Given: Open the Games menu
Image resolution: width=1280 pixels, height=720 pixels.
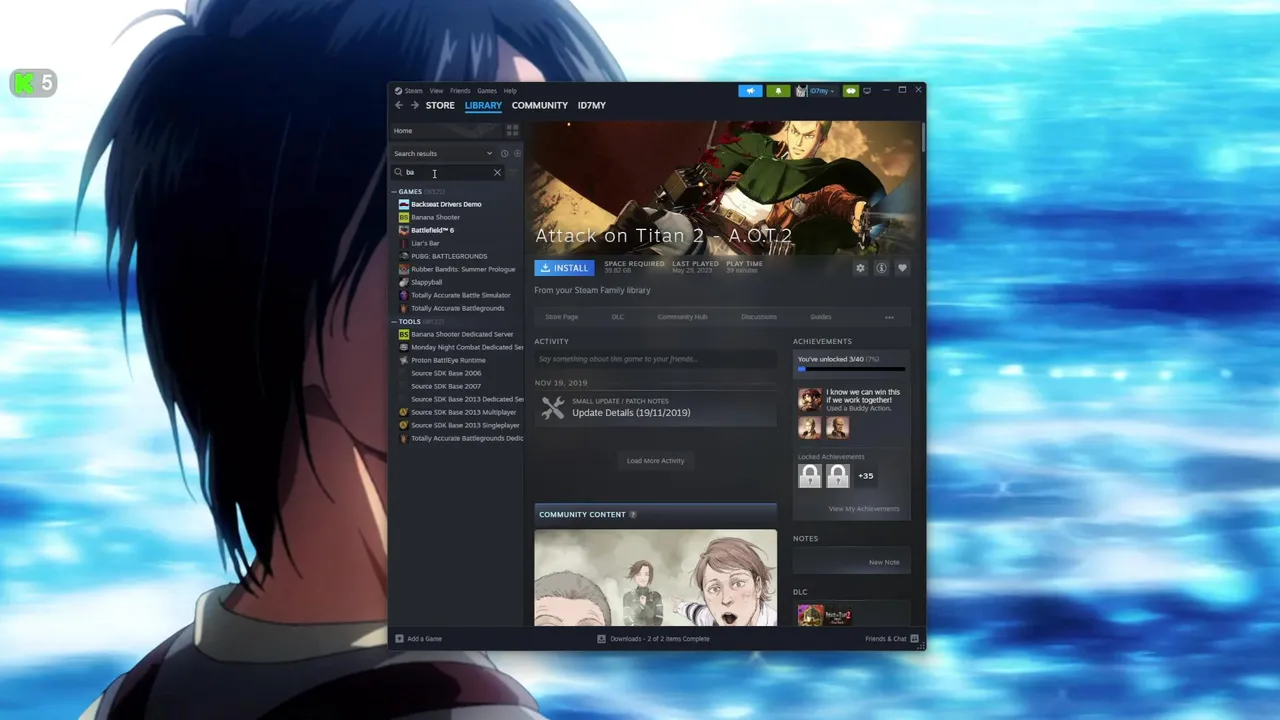Looking at the screenshot, I should click(487, 91).
